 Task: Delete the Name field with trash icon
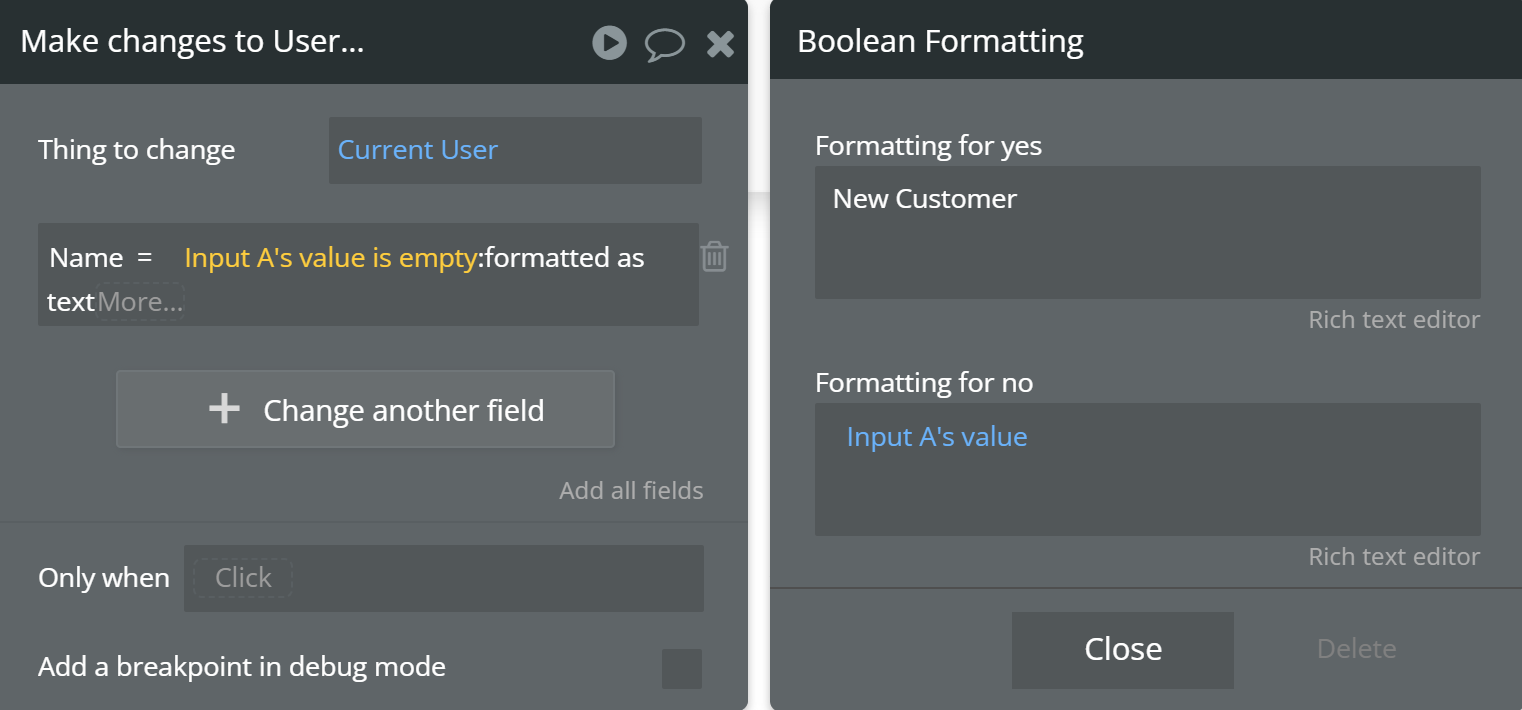point(714,257)
